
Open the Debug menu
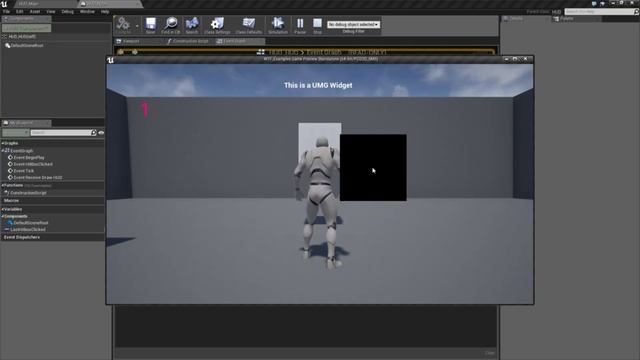point(67,12)
